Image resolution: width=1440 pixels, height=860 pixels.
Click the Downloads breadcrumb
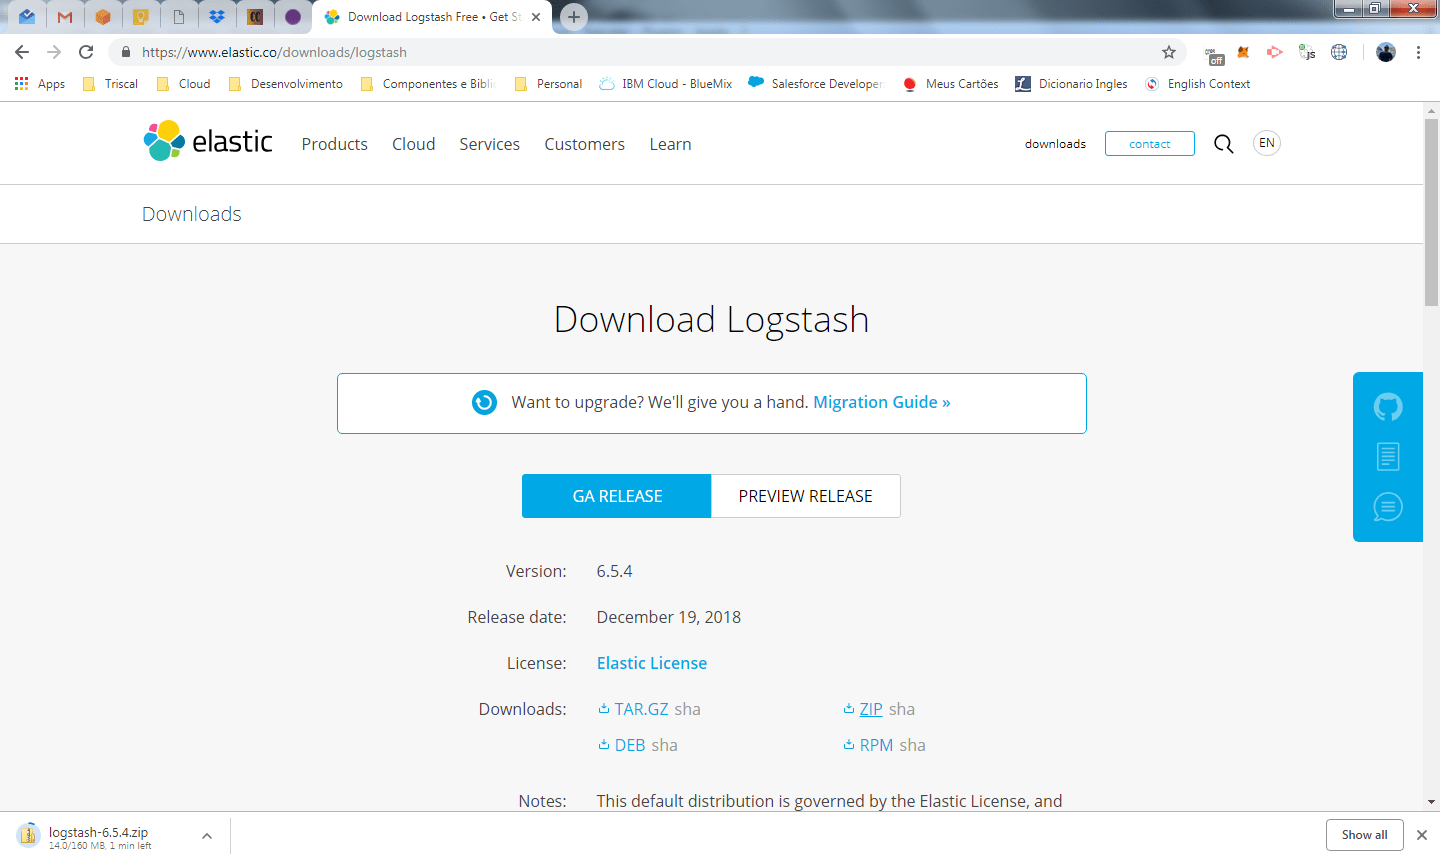click(192, 214)
